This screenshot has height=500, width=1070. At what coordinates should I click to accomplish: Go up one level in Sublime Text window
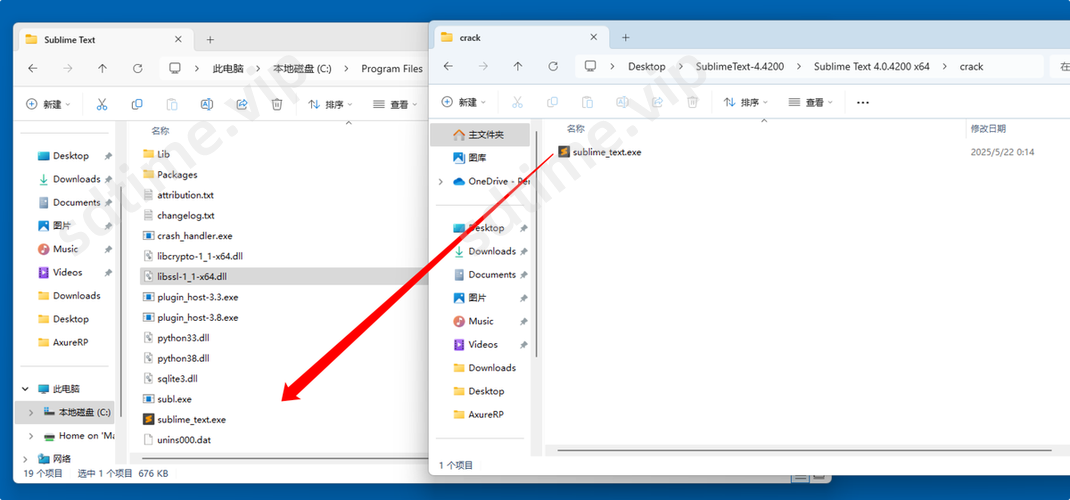[x=102, y=68]
